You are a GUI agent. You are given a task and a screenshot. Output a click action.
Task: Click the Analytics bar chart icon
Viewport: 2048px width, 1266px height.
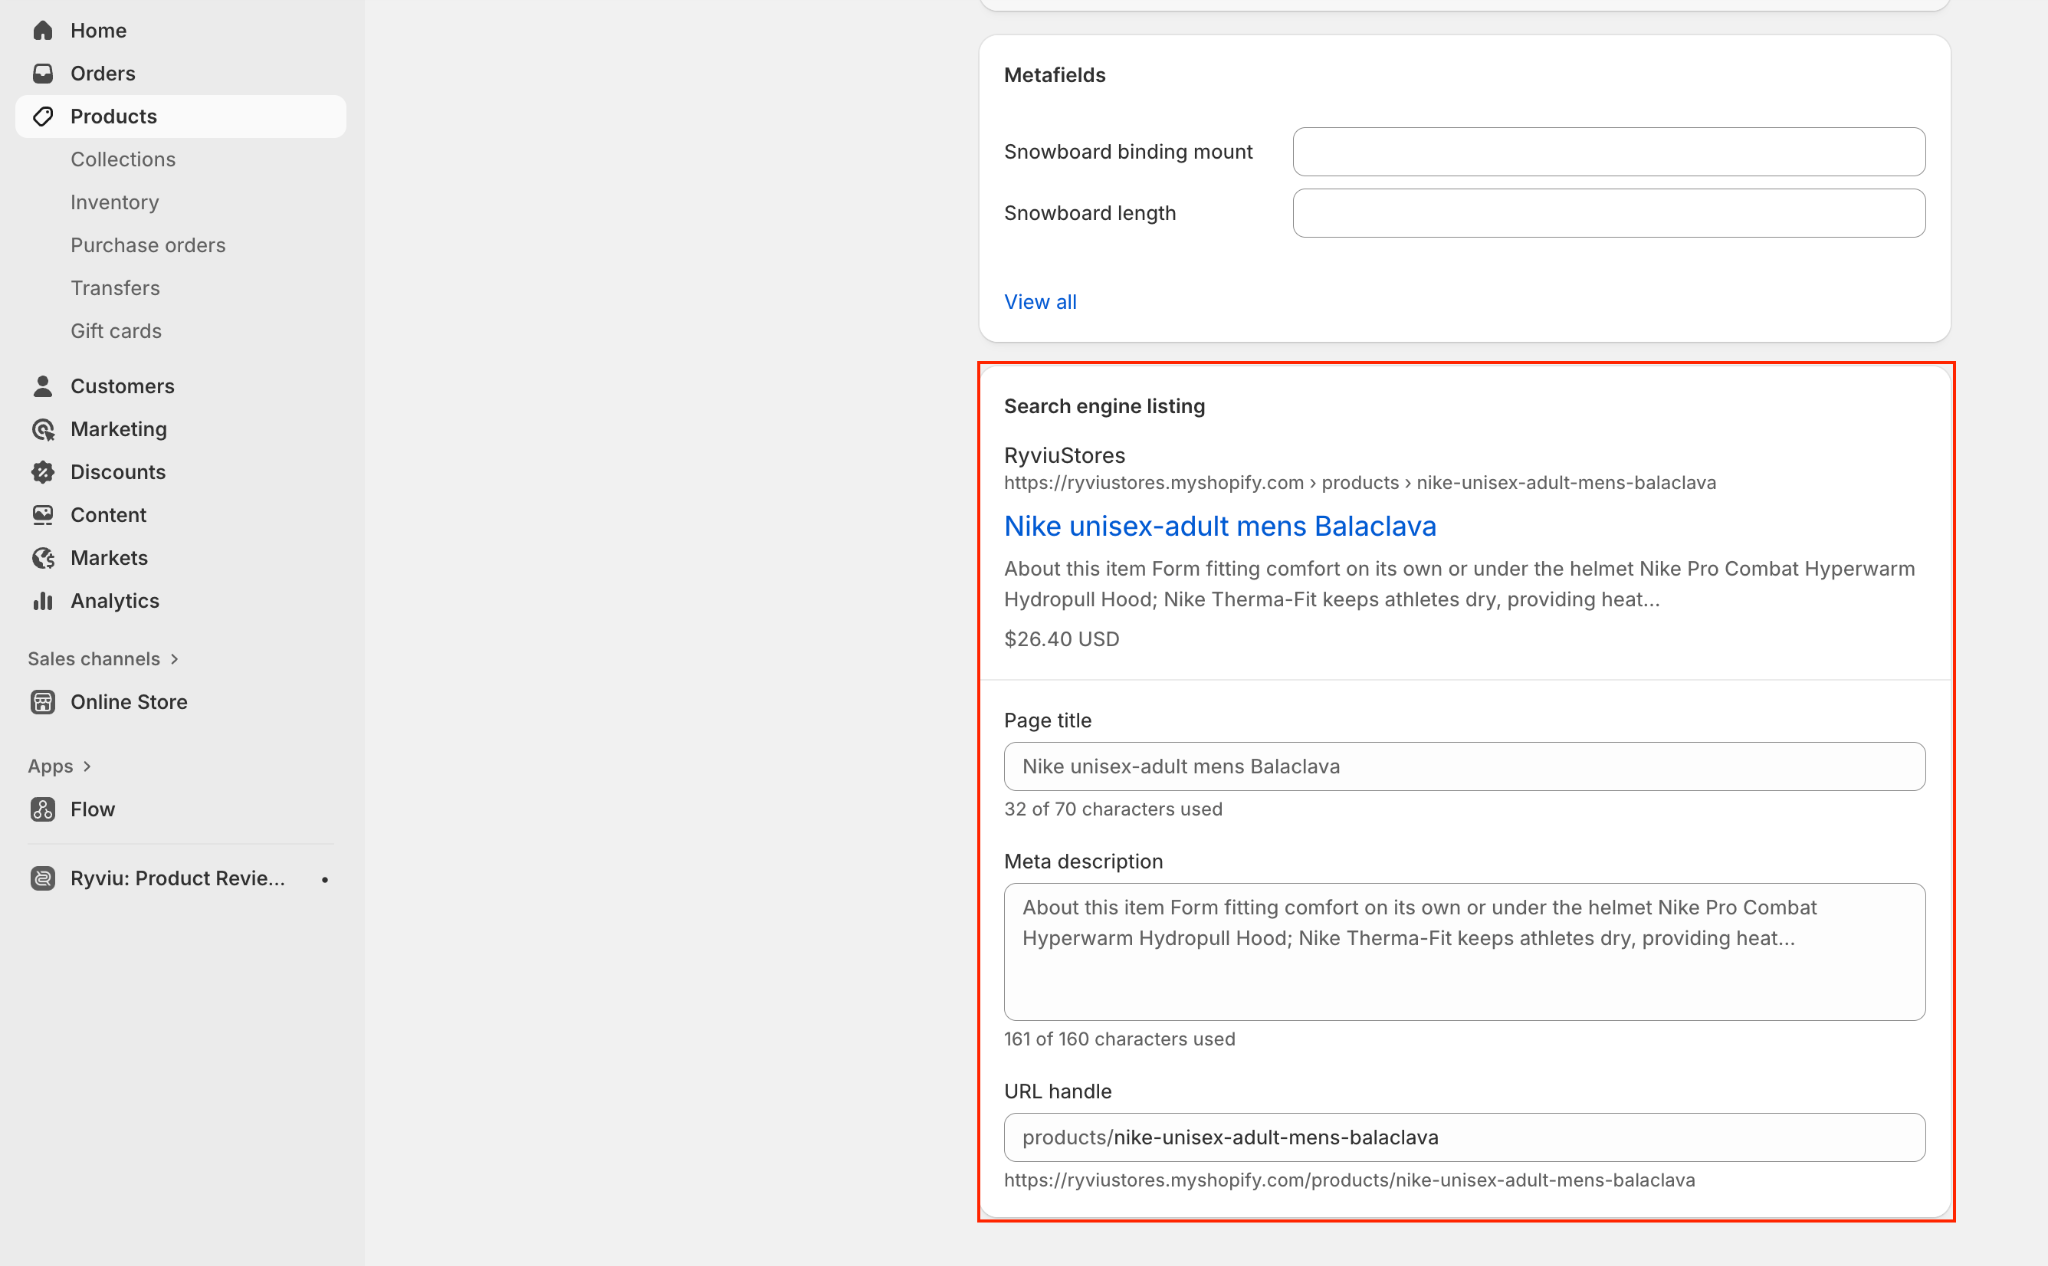(x=42, y=601)
